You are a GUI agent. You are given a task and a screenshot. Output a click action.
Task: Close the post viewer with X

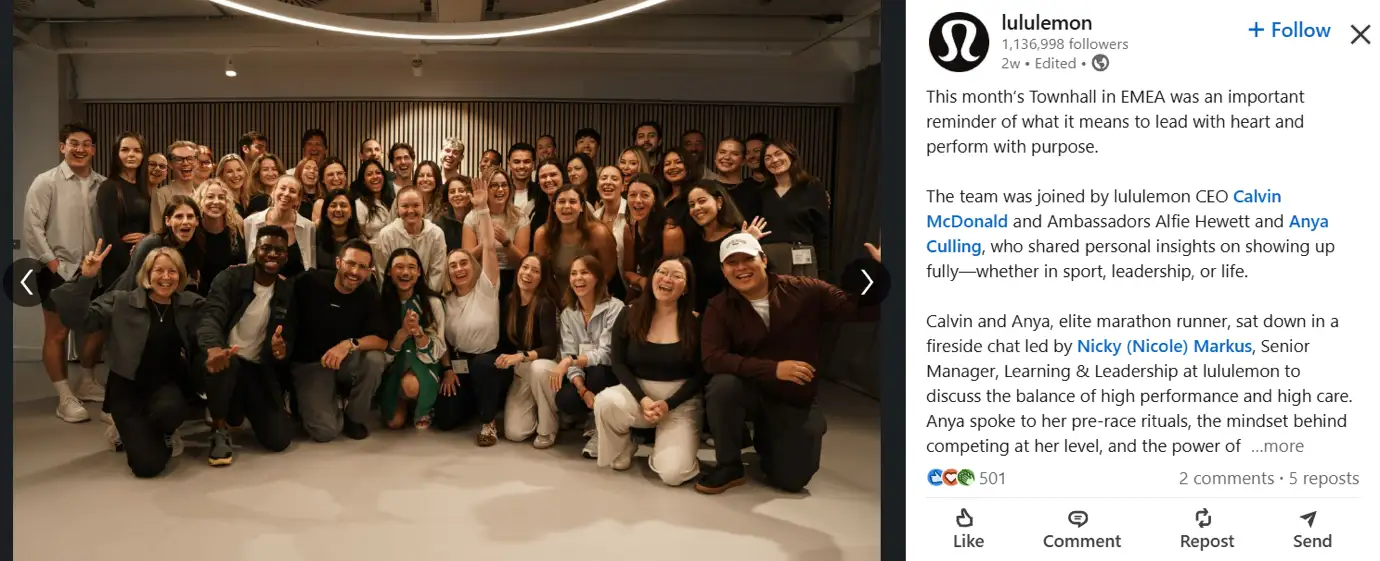tap(1360, 35)
